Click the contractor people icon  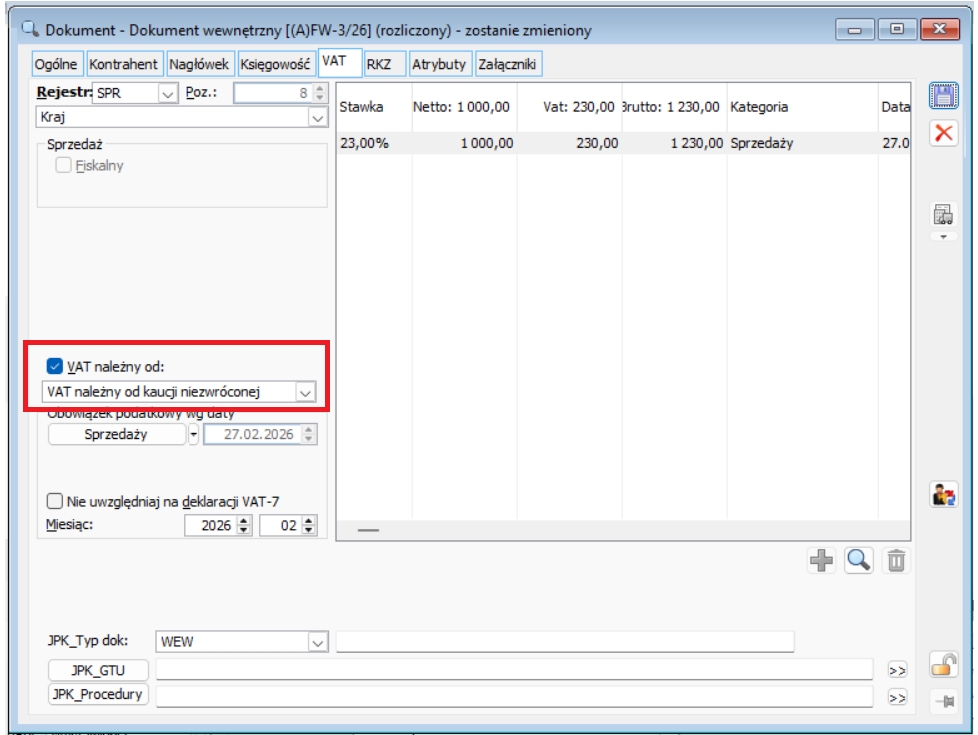tap(943, 494)
